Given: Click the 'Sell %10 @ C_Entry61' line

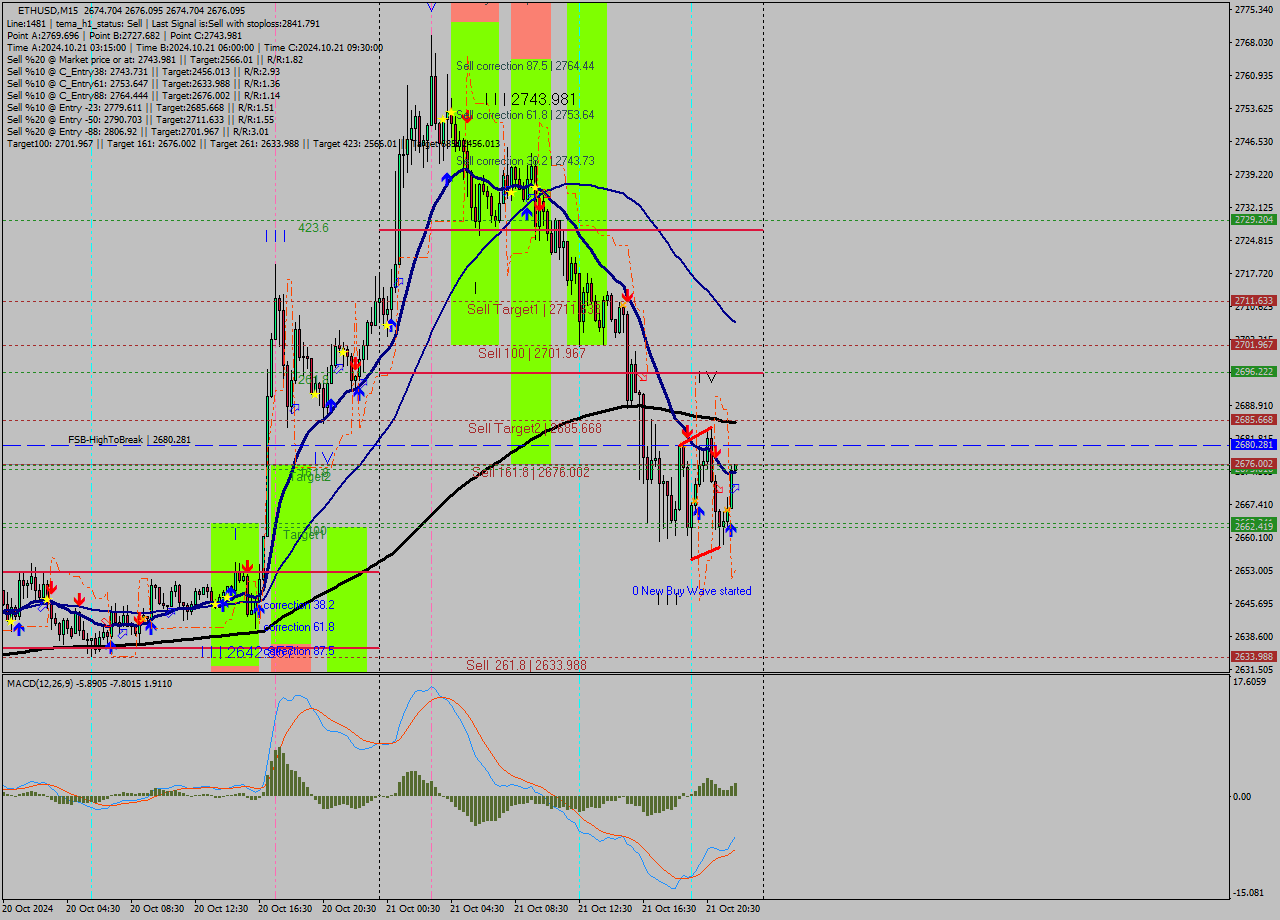Looking at the screenshot, I should [143, 83].
